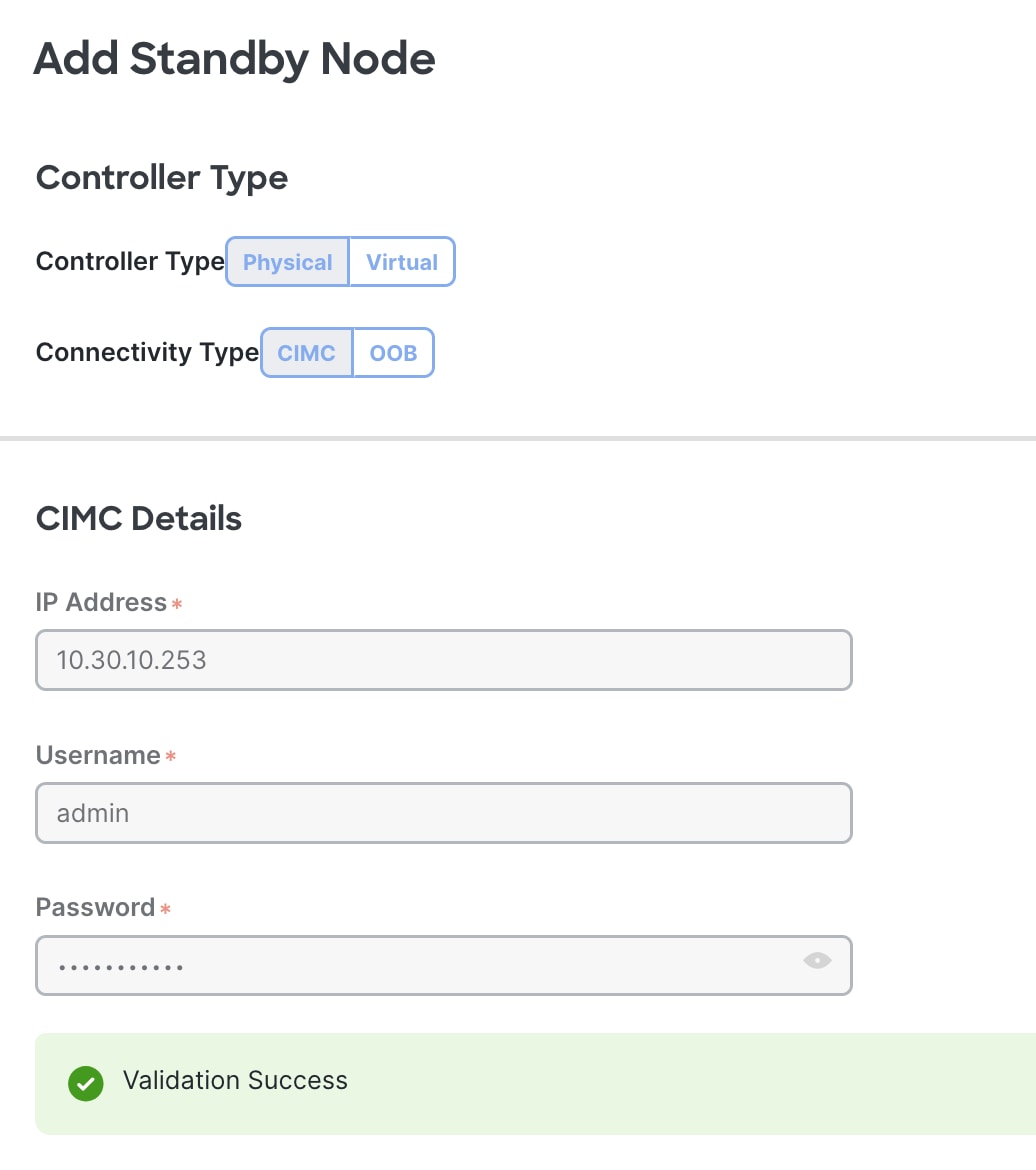Select the Virtual controller type
This screenshot has height=1170, width=1036.
click(x=401, y=261)
